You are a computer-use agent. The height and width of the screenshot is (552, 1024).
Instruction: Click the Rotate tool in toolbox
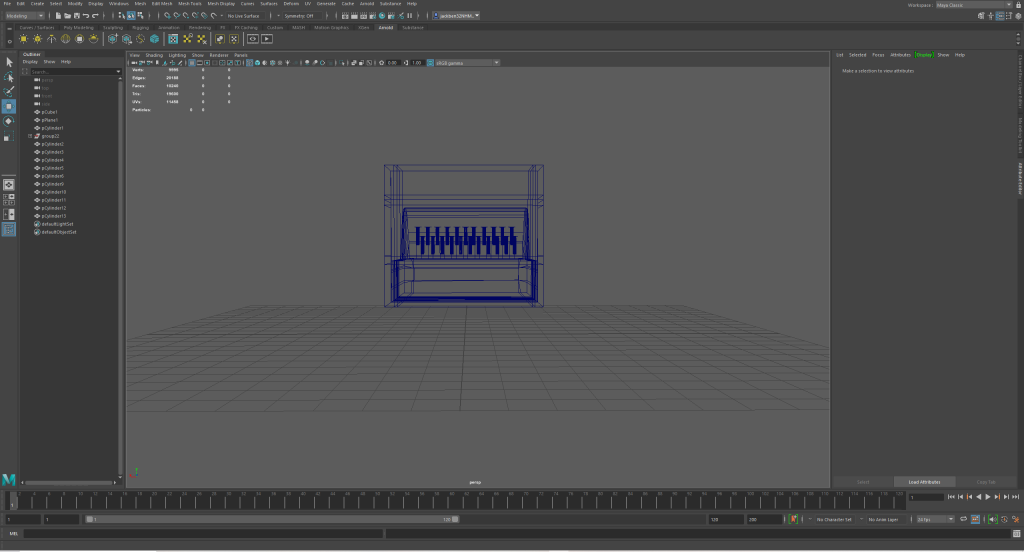[x=9, y=121]
